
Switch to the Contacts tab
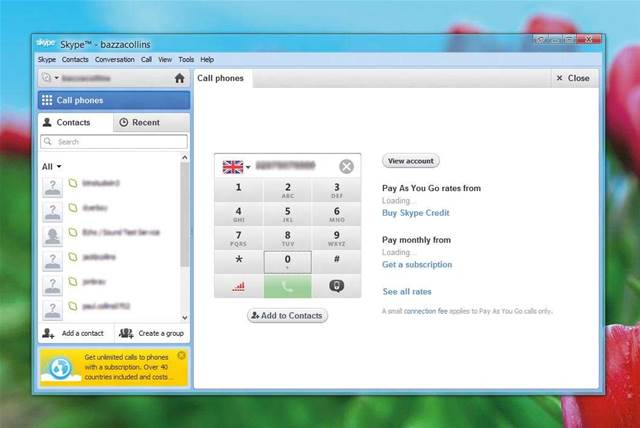click(75, 122)
